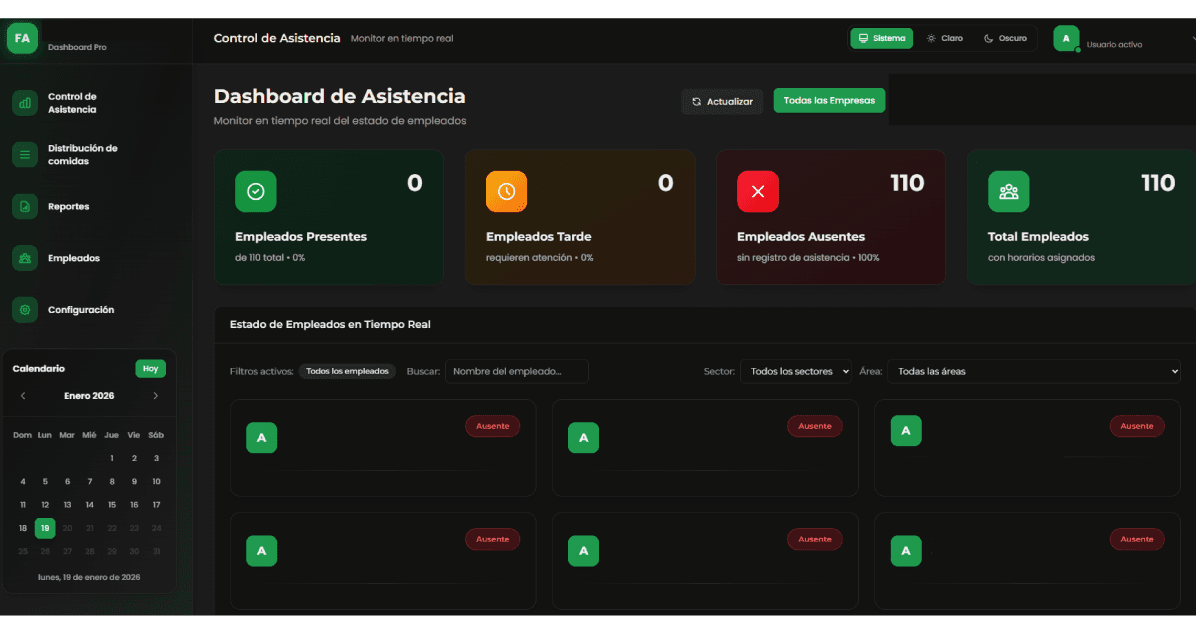The height and width of the screenshot is (634, 1196).
Task: Go to the next month in the calendar
Action: [156, 395]
